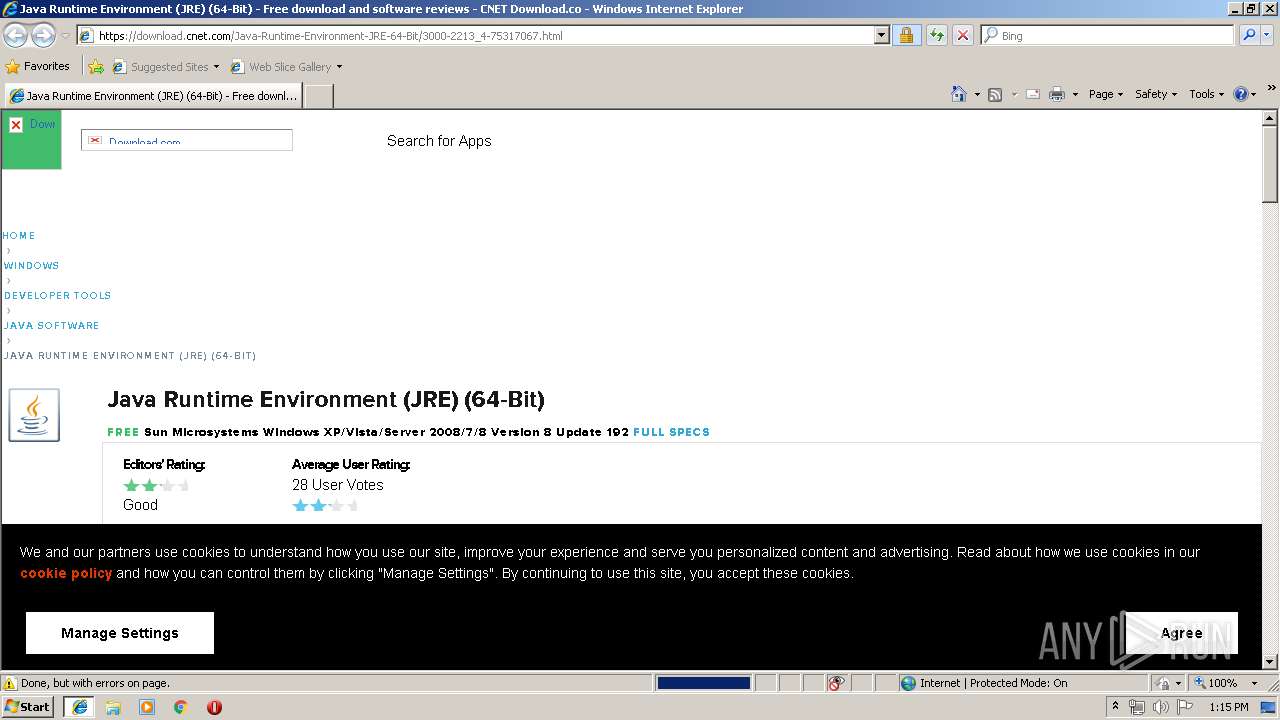Screen dimensions: 1280x720
Task: Click the blue status bar progress indicator
Action: pyautogui.click(x=703, y=683)
